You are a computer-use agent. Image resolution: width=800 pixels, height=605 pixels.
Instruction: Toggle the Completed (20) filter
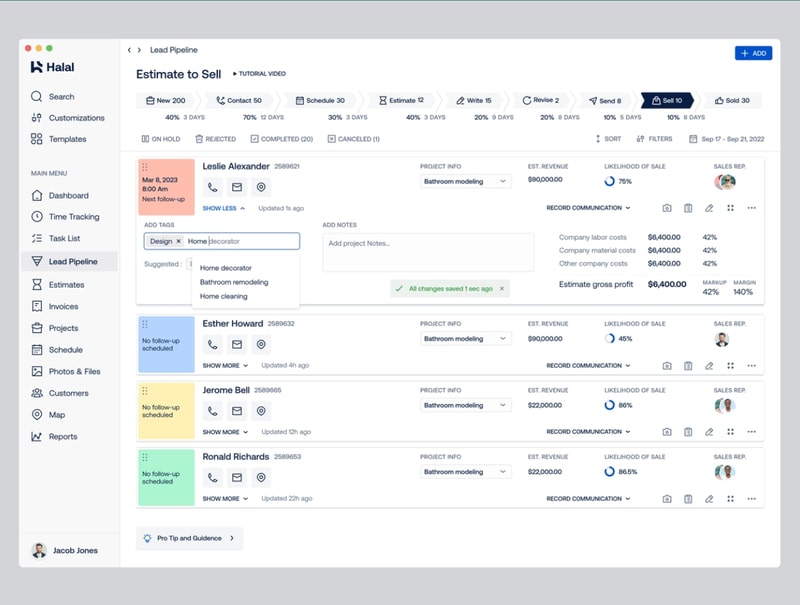pyautogui.click(x=282, y=139)
